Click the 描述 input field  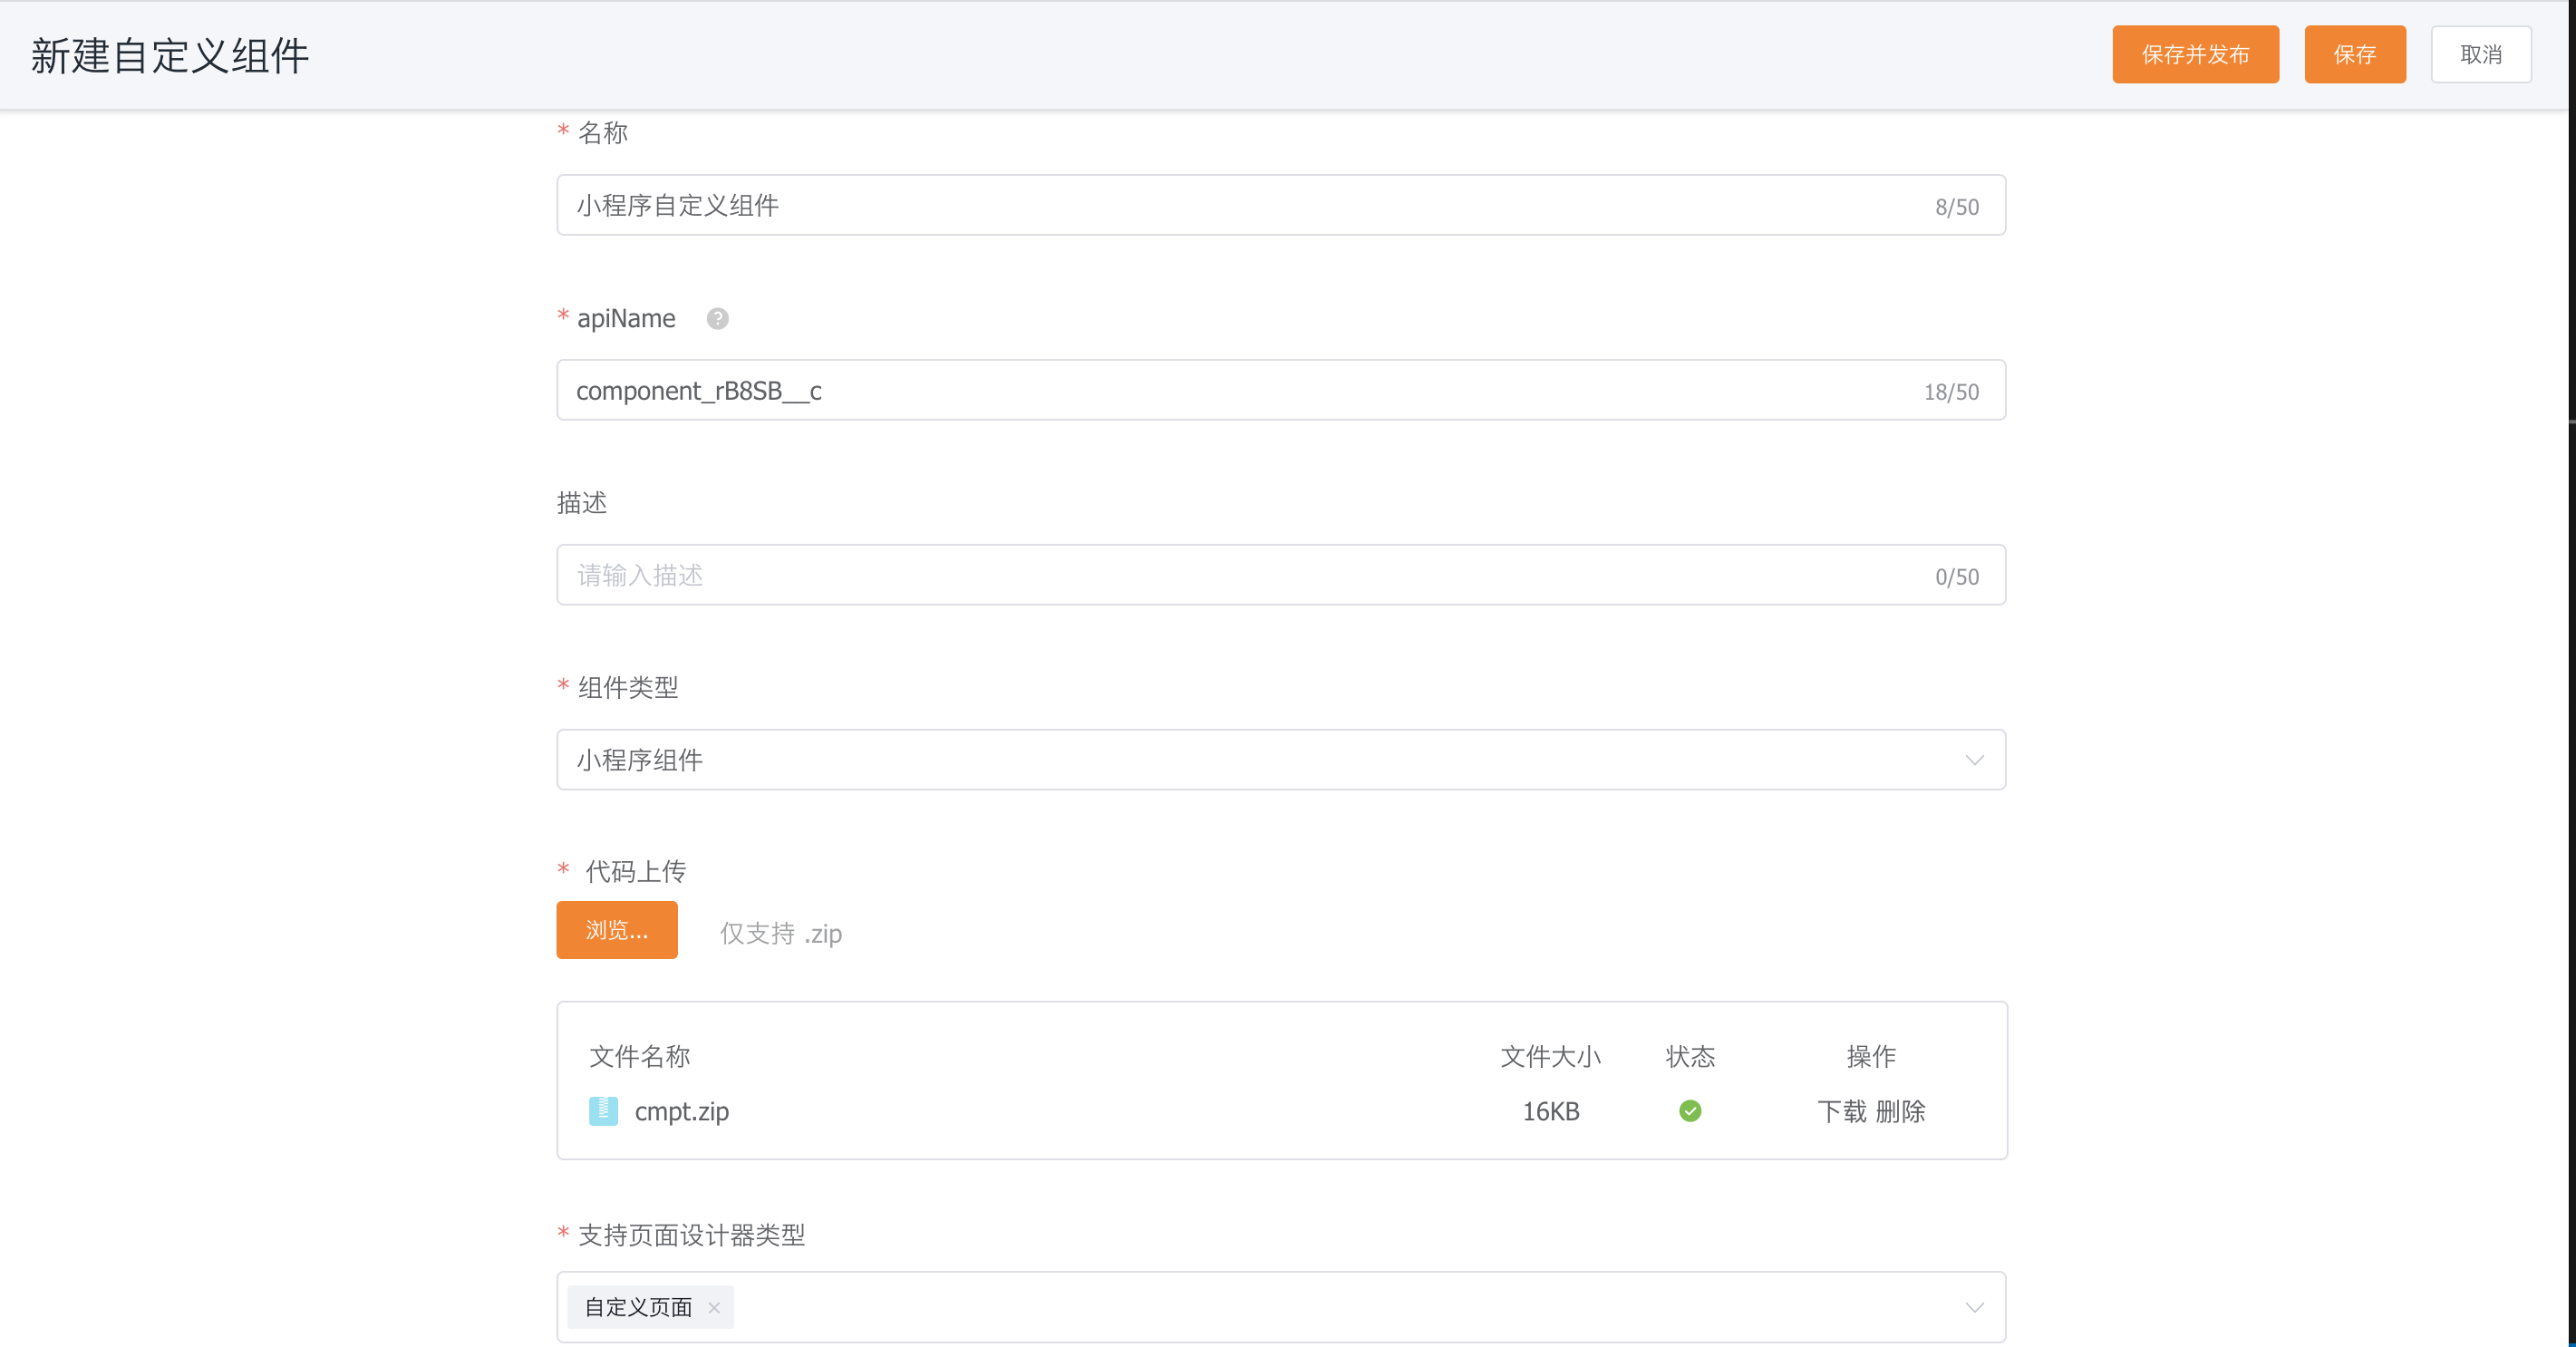[x=1281, y=575]
